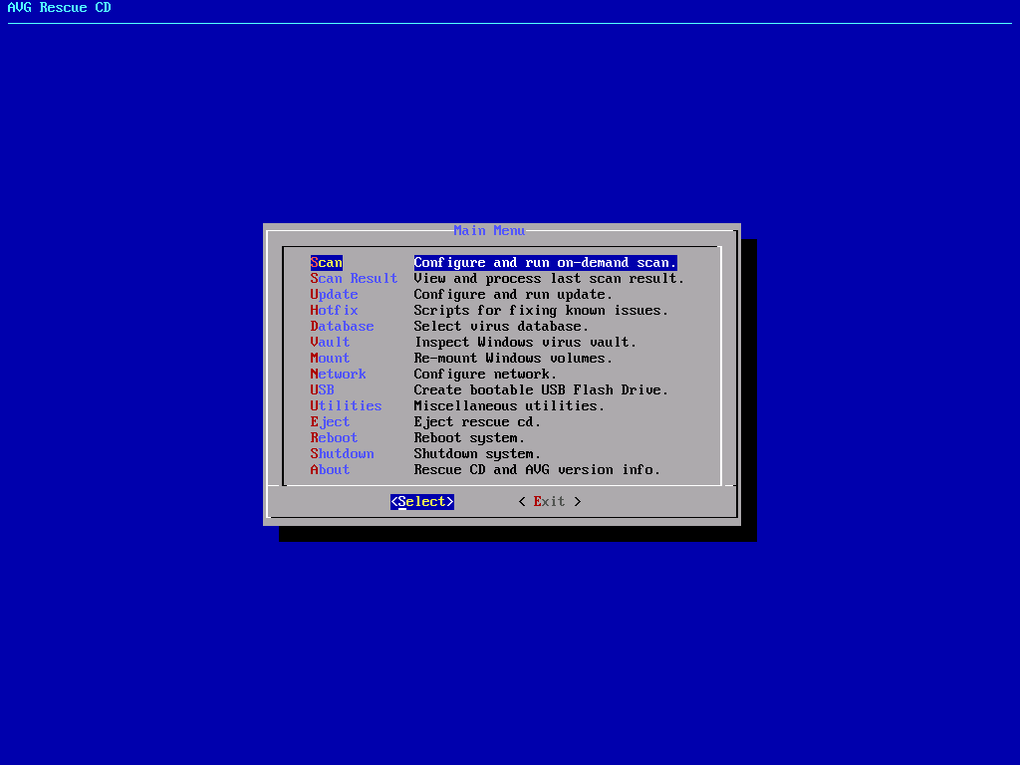This screenshot has height=765, width=1020.
Task: Click 'Rescue CD and AVG version info.' text
Action: point(537,470)
